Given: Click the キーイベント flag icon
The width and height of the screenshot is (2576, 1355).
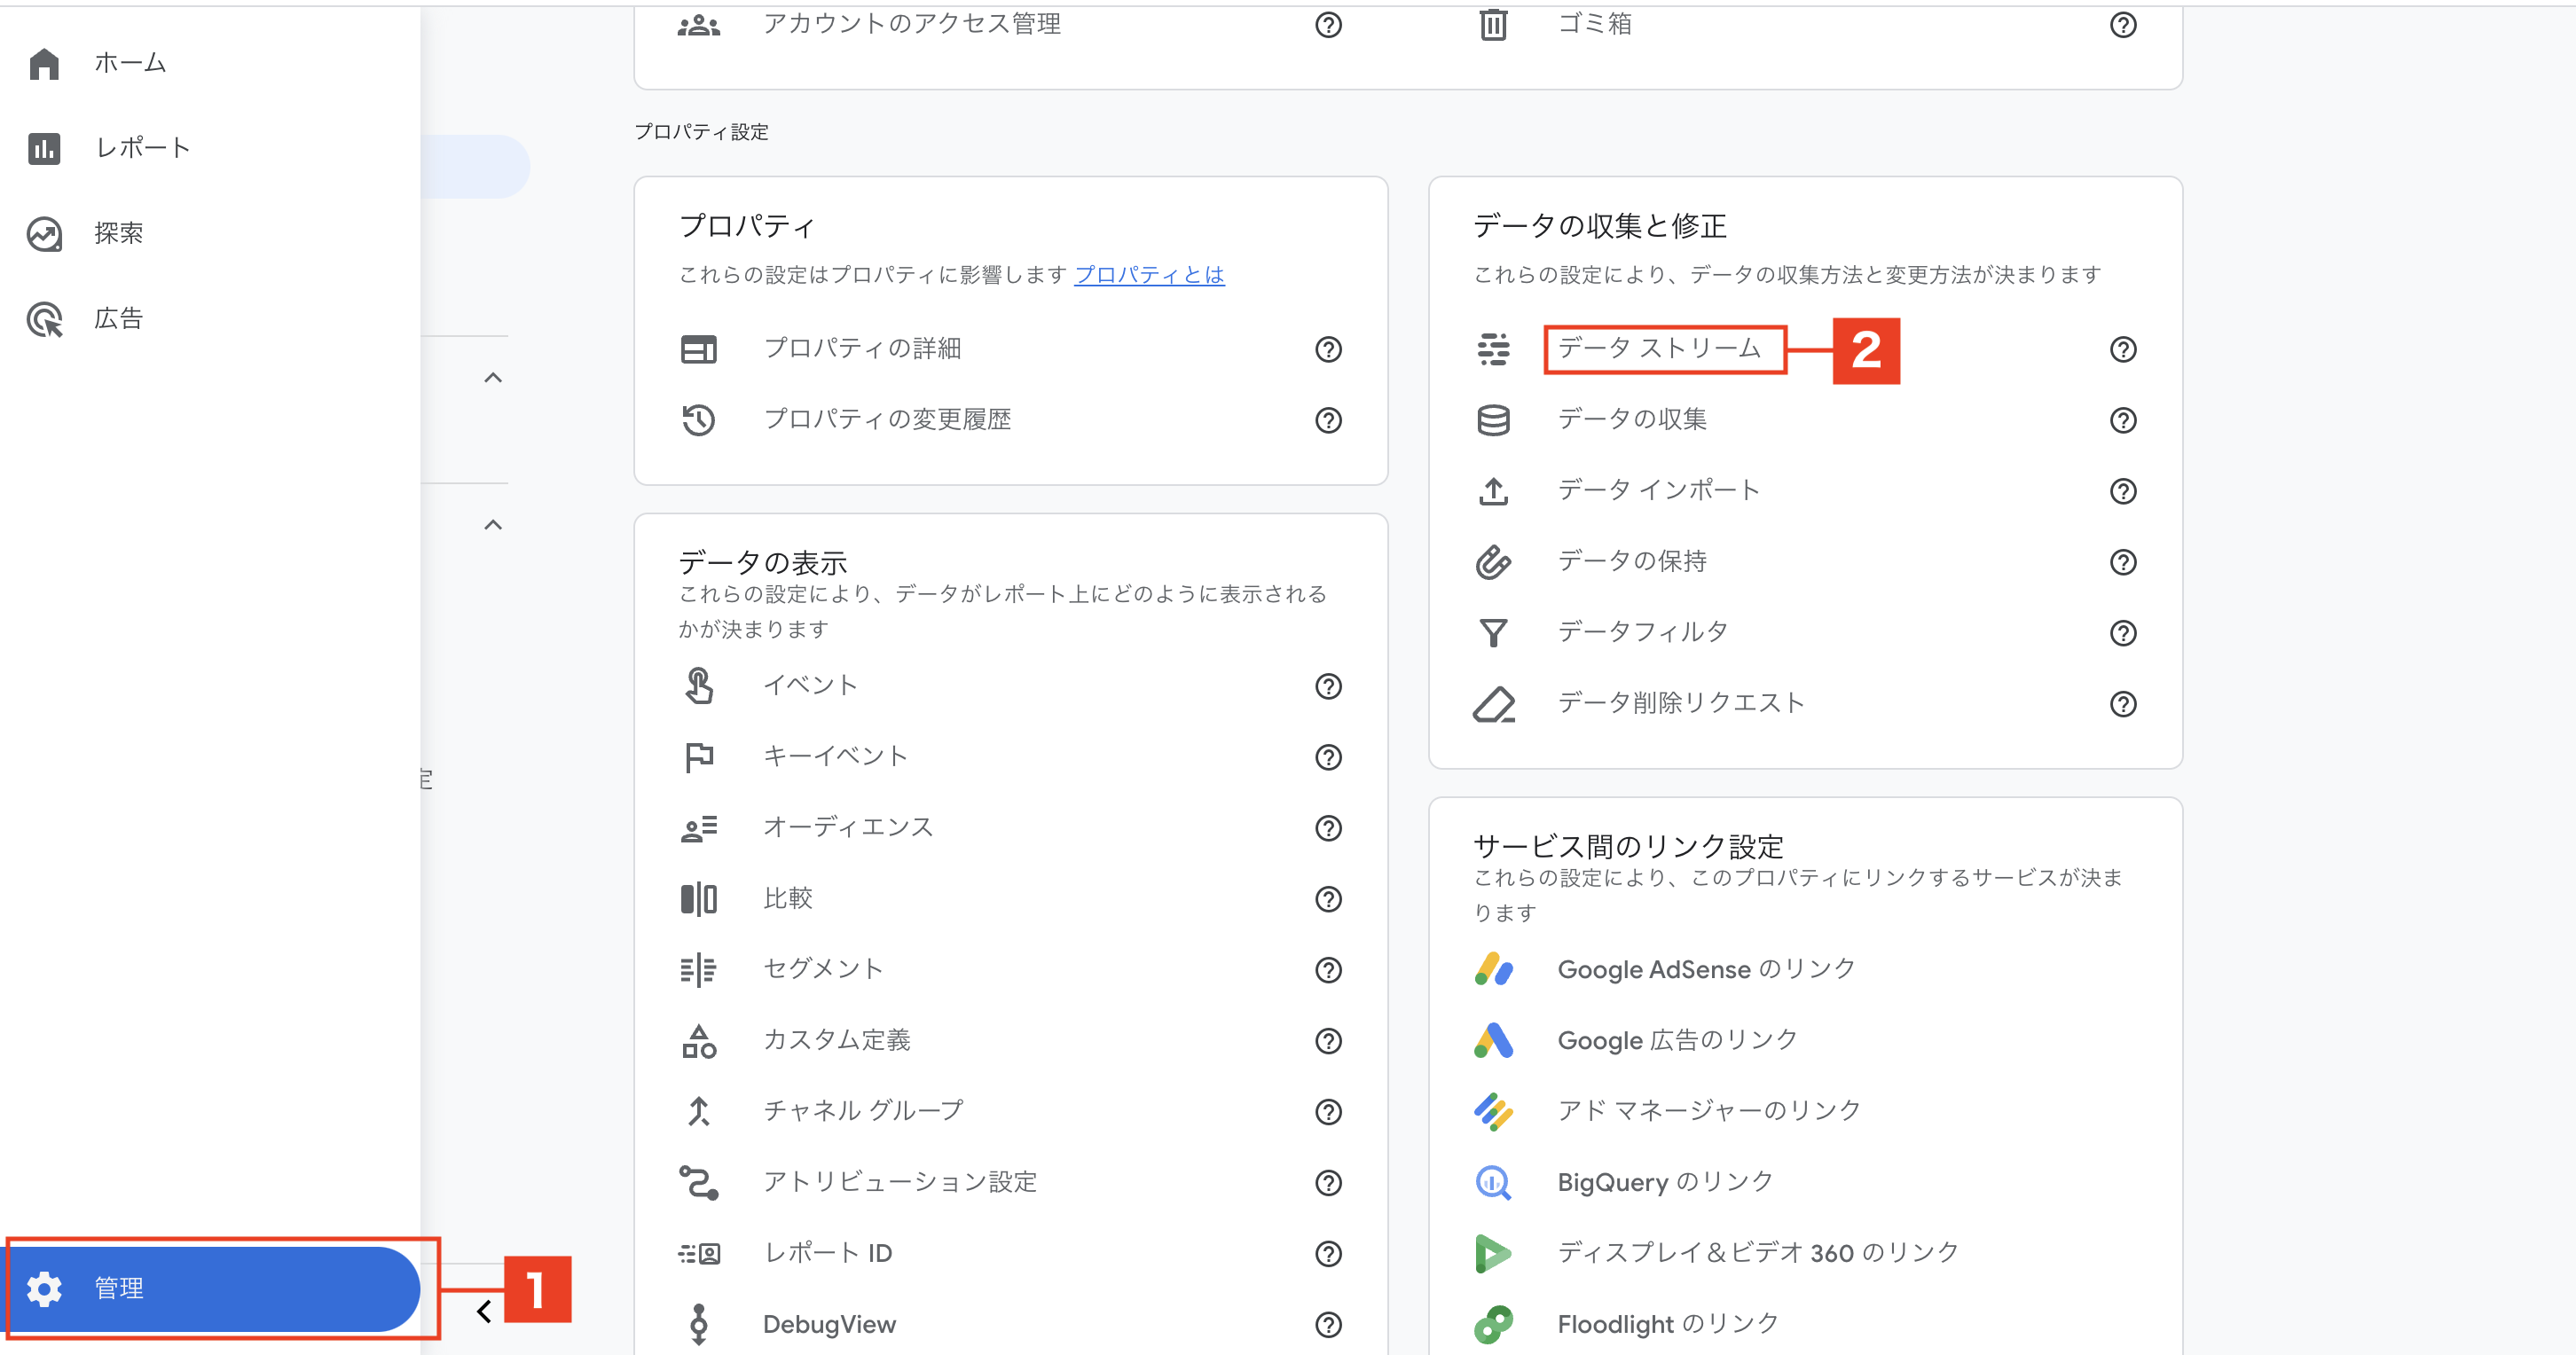Looking at the screenshot, I should coord(698,757).
